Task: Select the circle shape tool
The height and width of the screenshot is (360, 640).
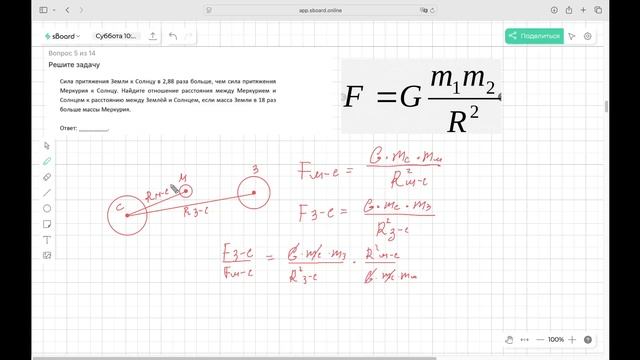Action: coord(47,209)
